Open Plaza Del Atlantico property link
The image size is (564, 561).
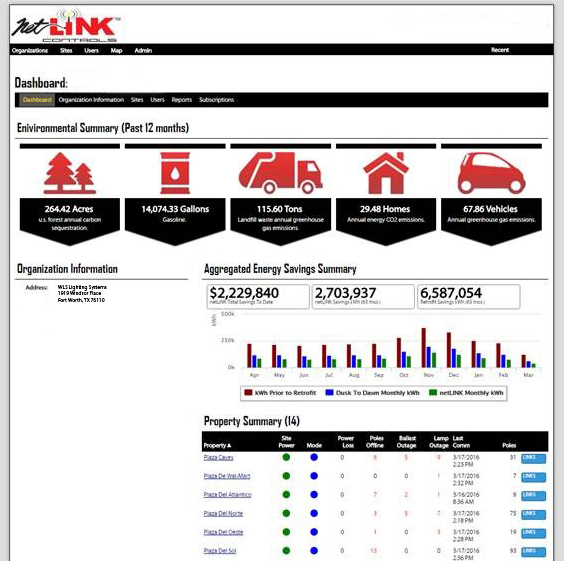click(227, 495)
